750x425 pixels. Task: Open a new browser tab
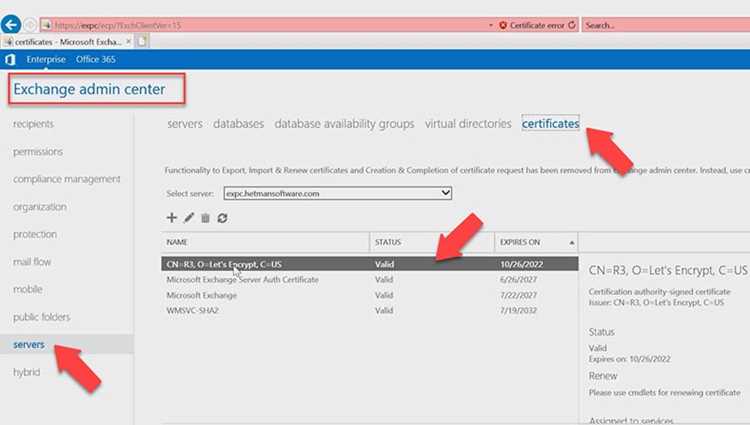coord(142,42)
